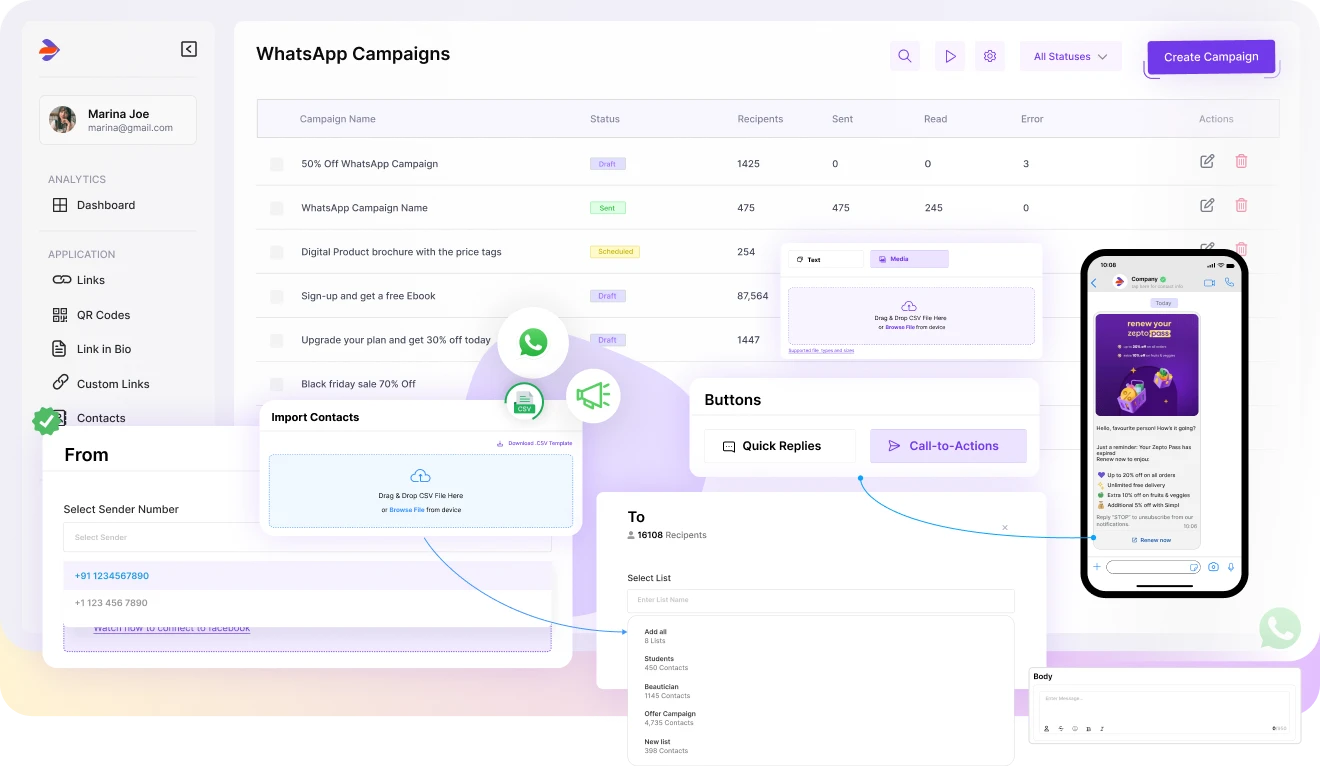Open Supported file types and sizes link
This screenshot has height=766, width=1320.
click(821, 351)
